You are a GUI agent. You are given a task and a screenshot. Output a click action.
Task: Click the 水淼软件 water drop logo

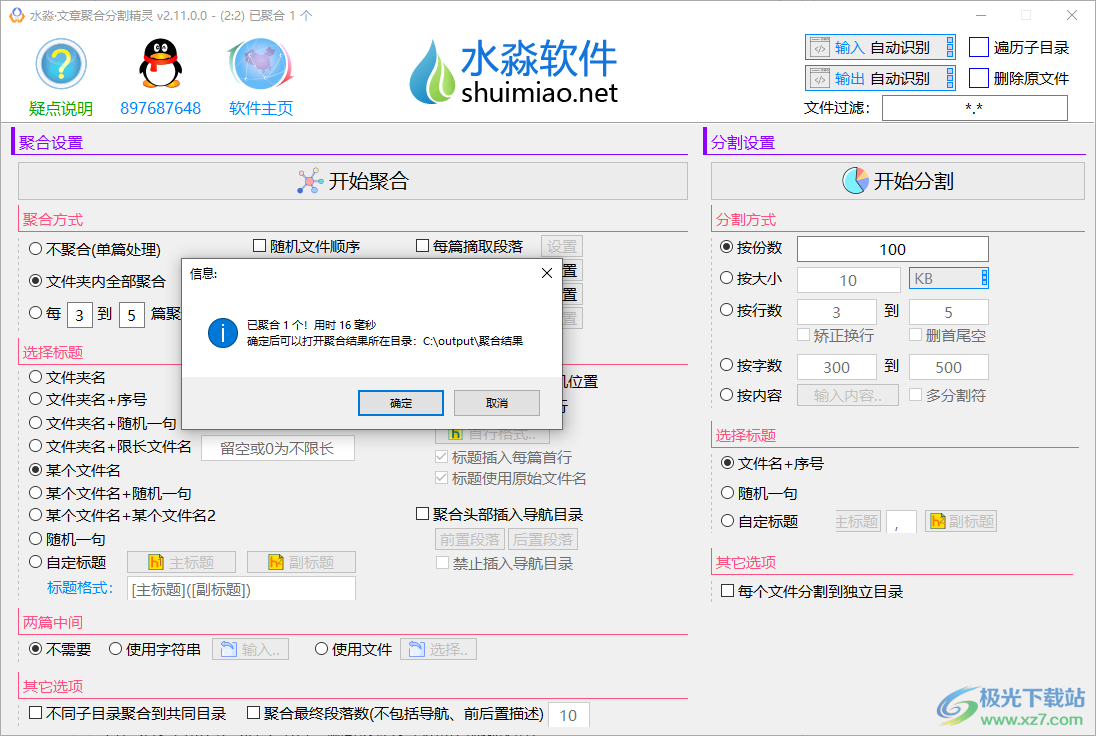431,73
